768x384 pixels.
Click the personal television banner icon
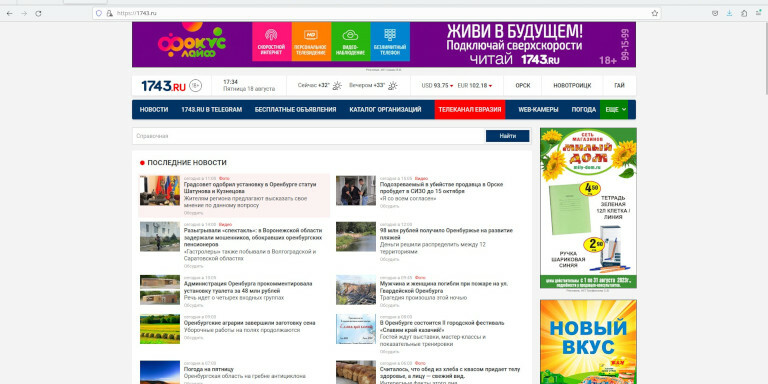coord(311,42)
